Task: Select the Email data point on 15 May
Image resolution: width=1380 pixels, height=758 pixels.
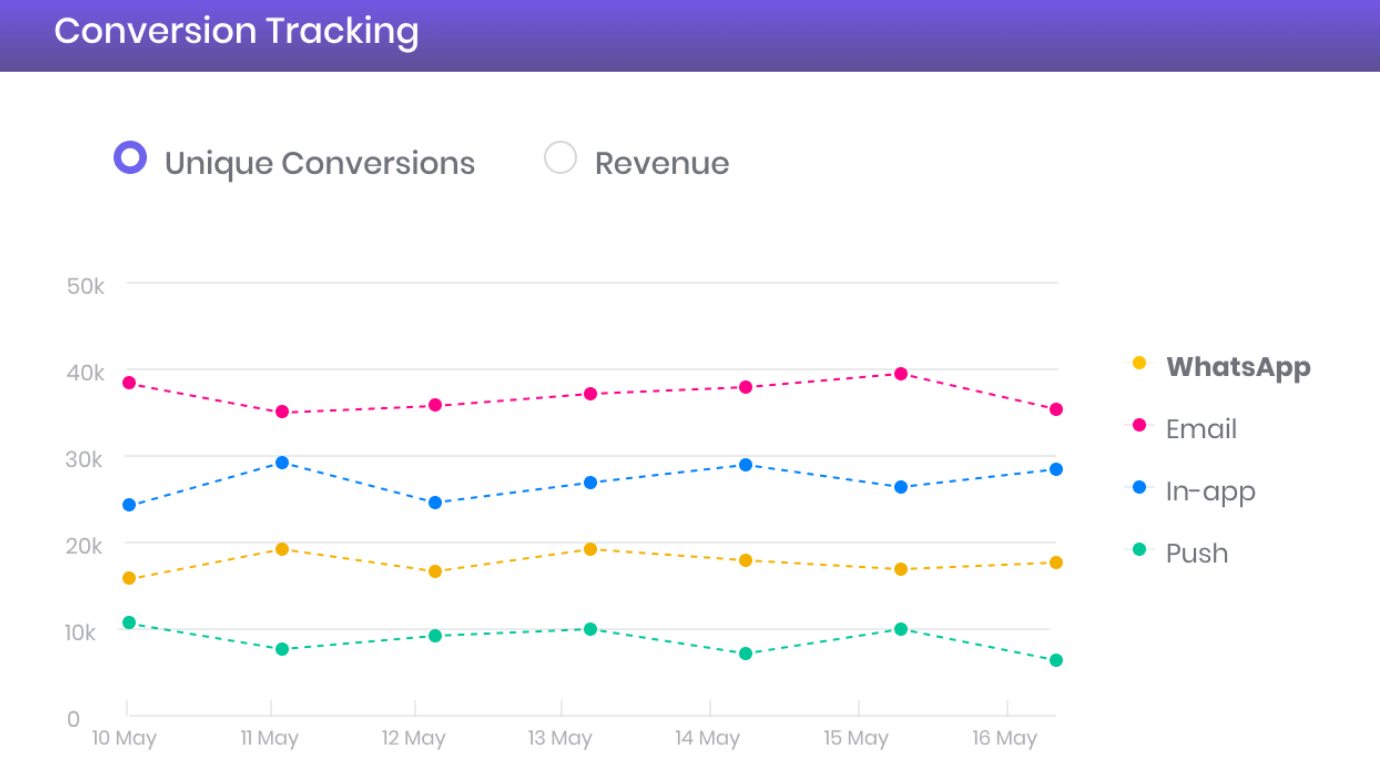Action: coord(901,373)
